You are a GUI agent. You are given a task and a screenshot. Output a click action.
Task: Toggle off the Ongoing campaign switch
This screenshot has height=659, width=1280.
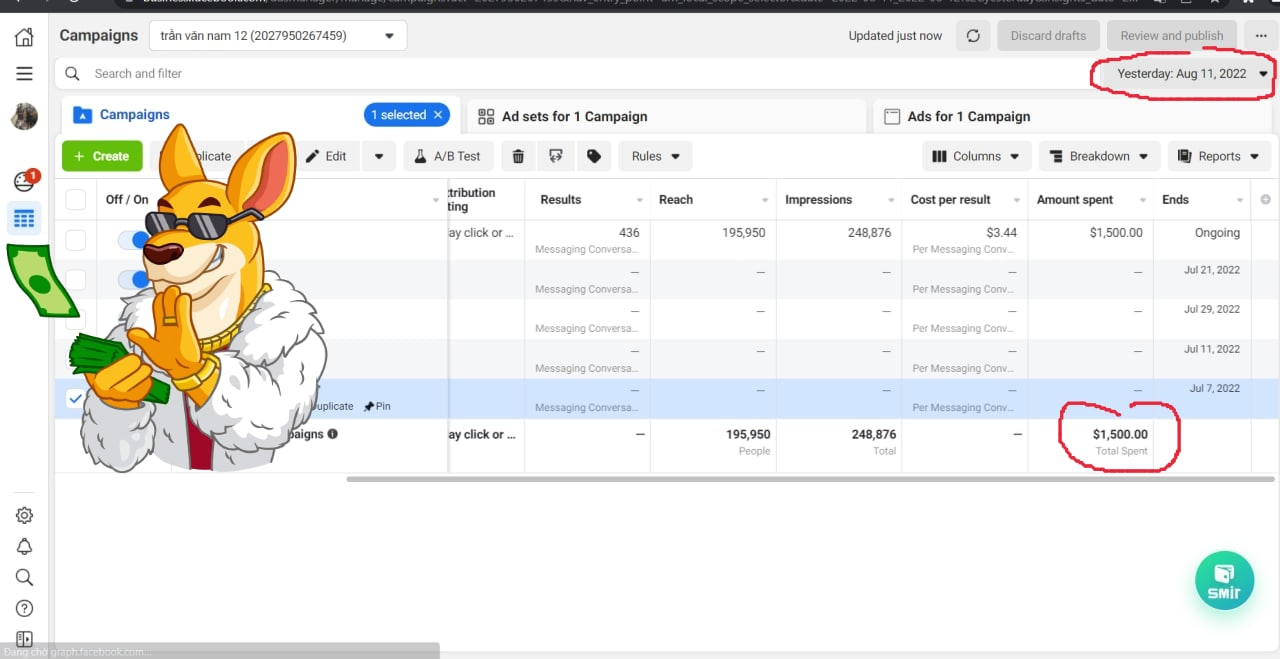pos(133,240)
